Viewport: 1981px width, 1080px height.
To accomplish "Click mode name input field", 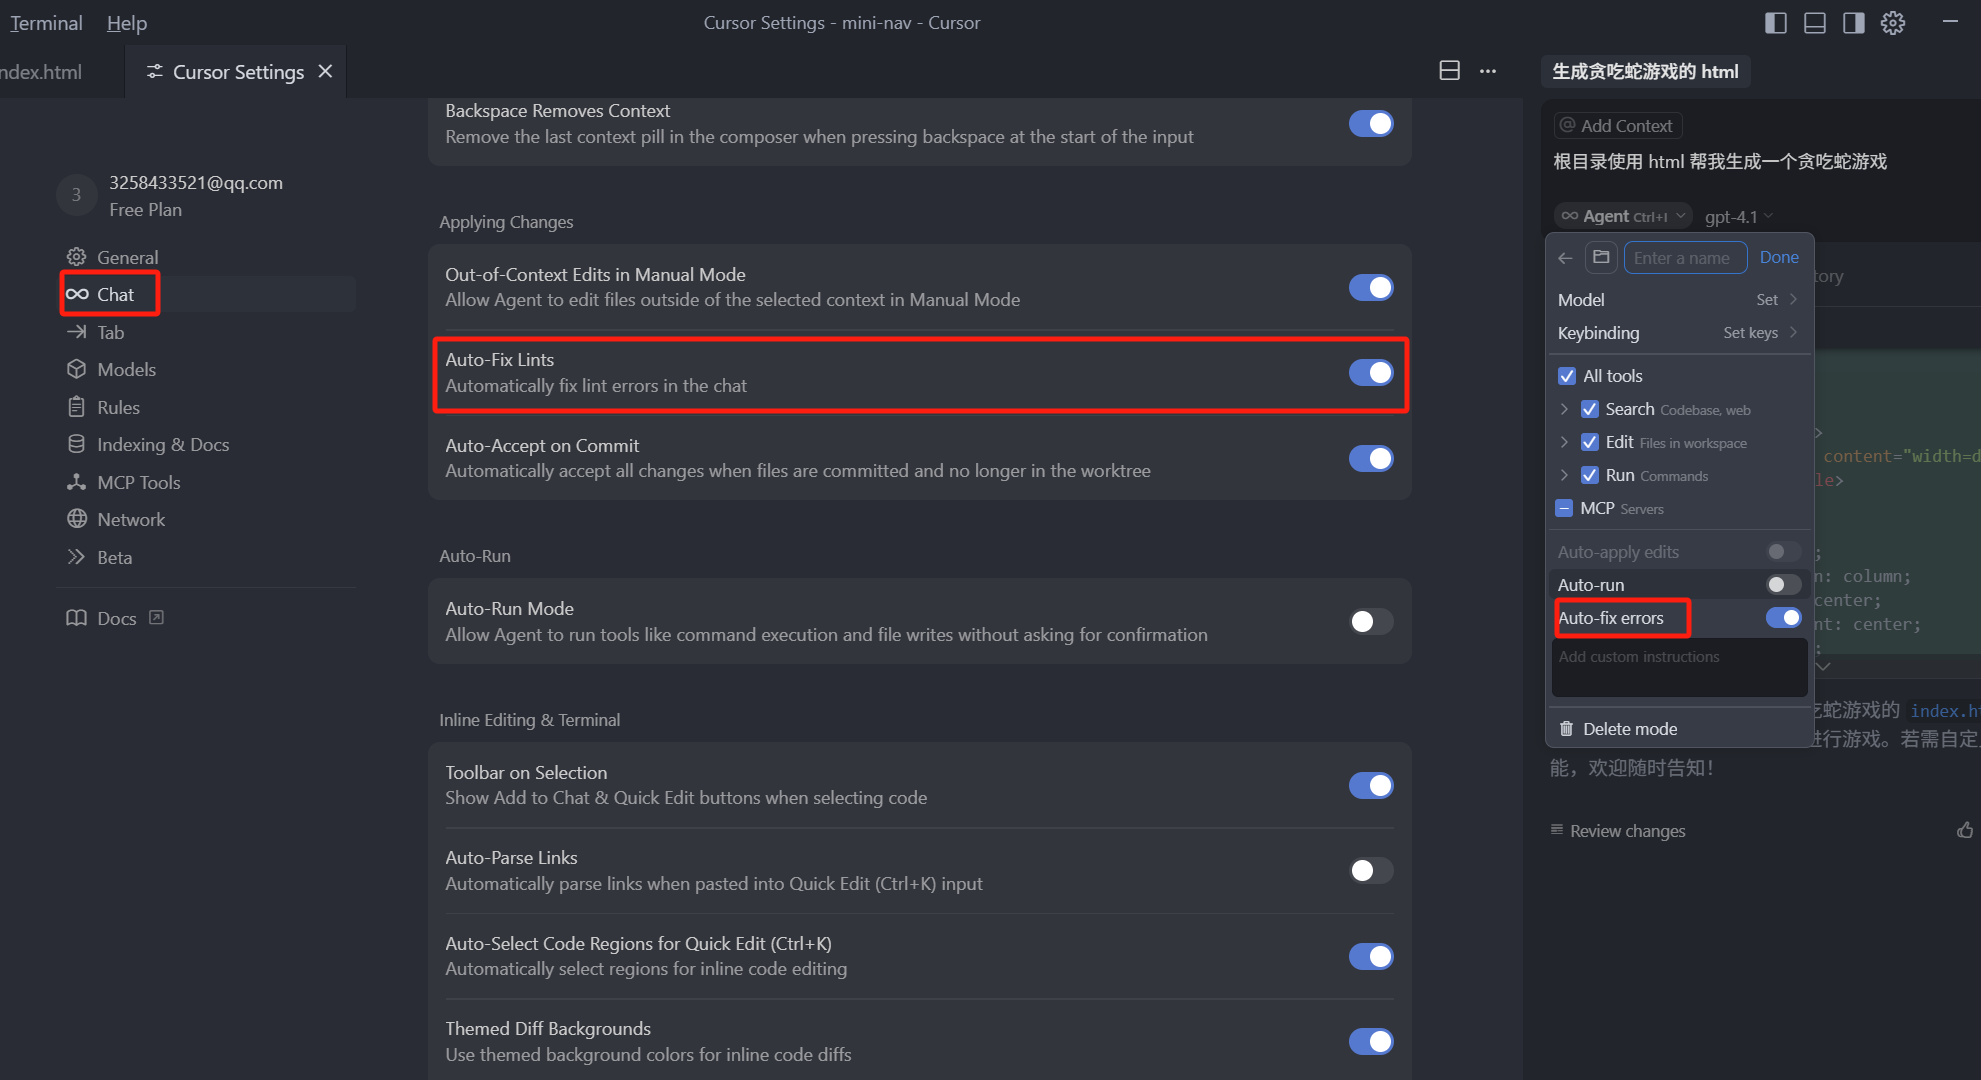I will pos(1686,258).
